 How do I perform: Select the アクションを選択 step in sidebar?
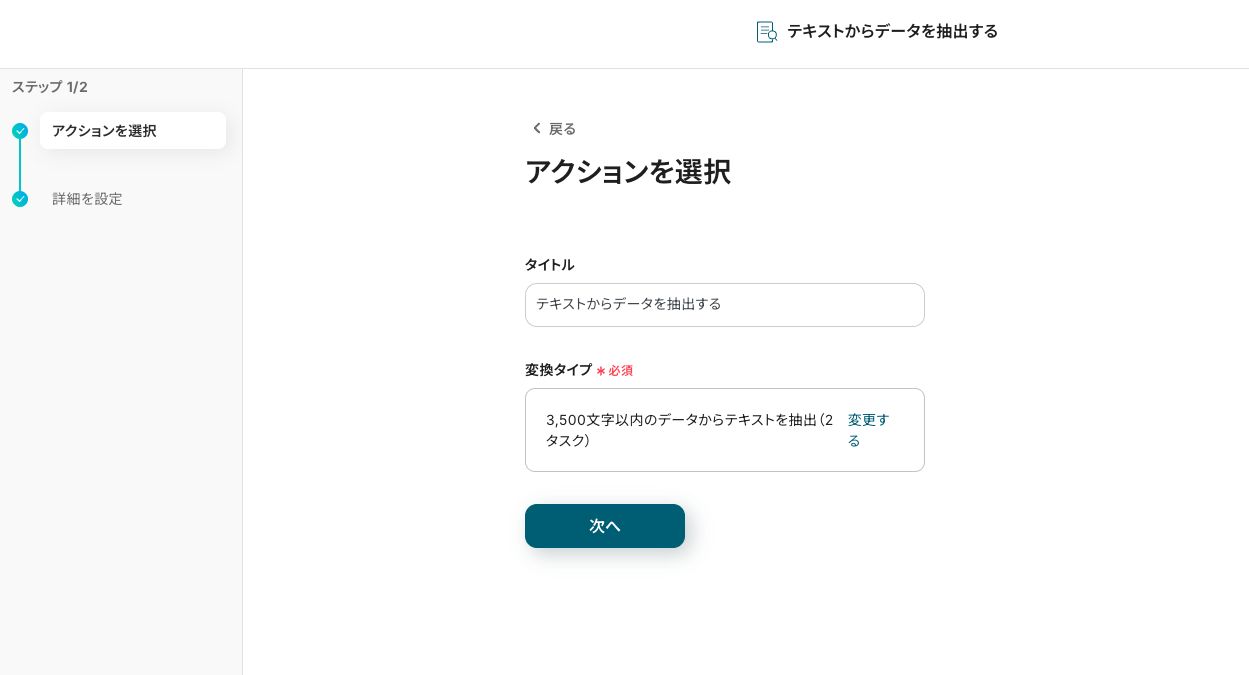click(x=132, y=131)
